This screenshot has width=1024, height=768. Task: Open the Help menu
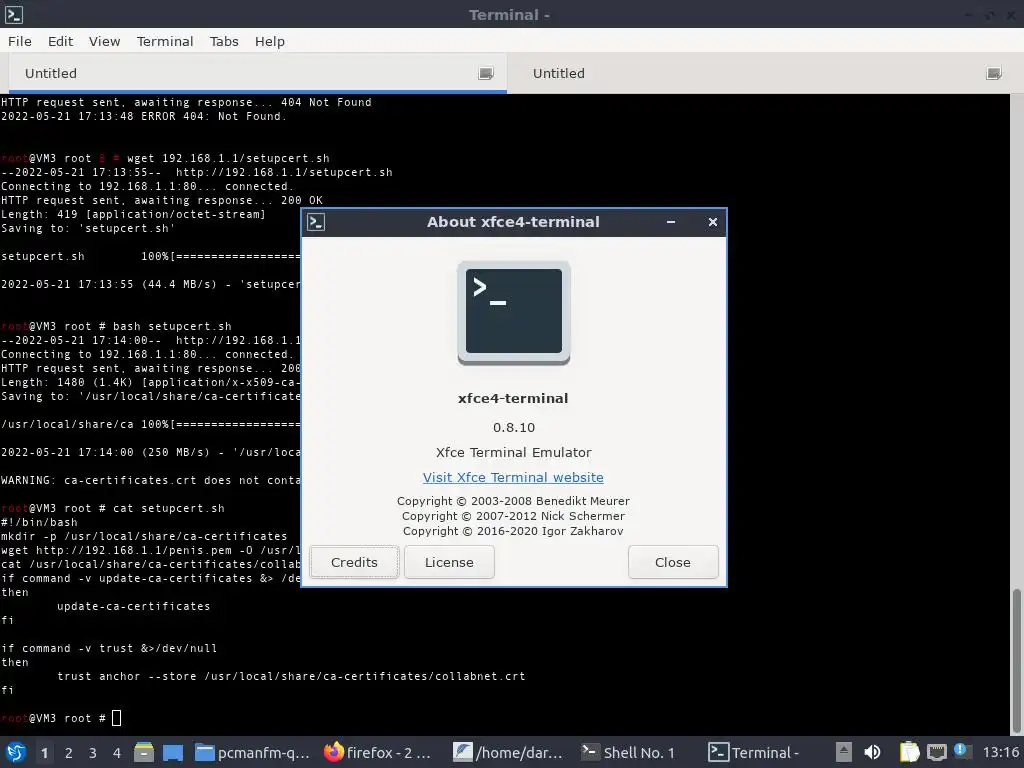click(270, 41)
